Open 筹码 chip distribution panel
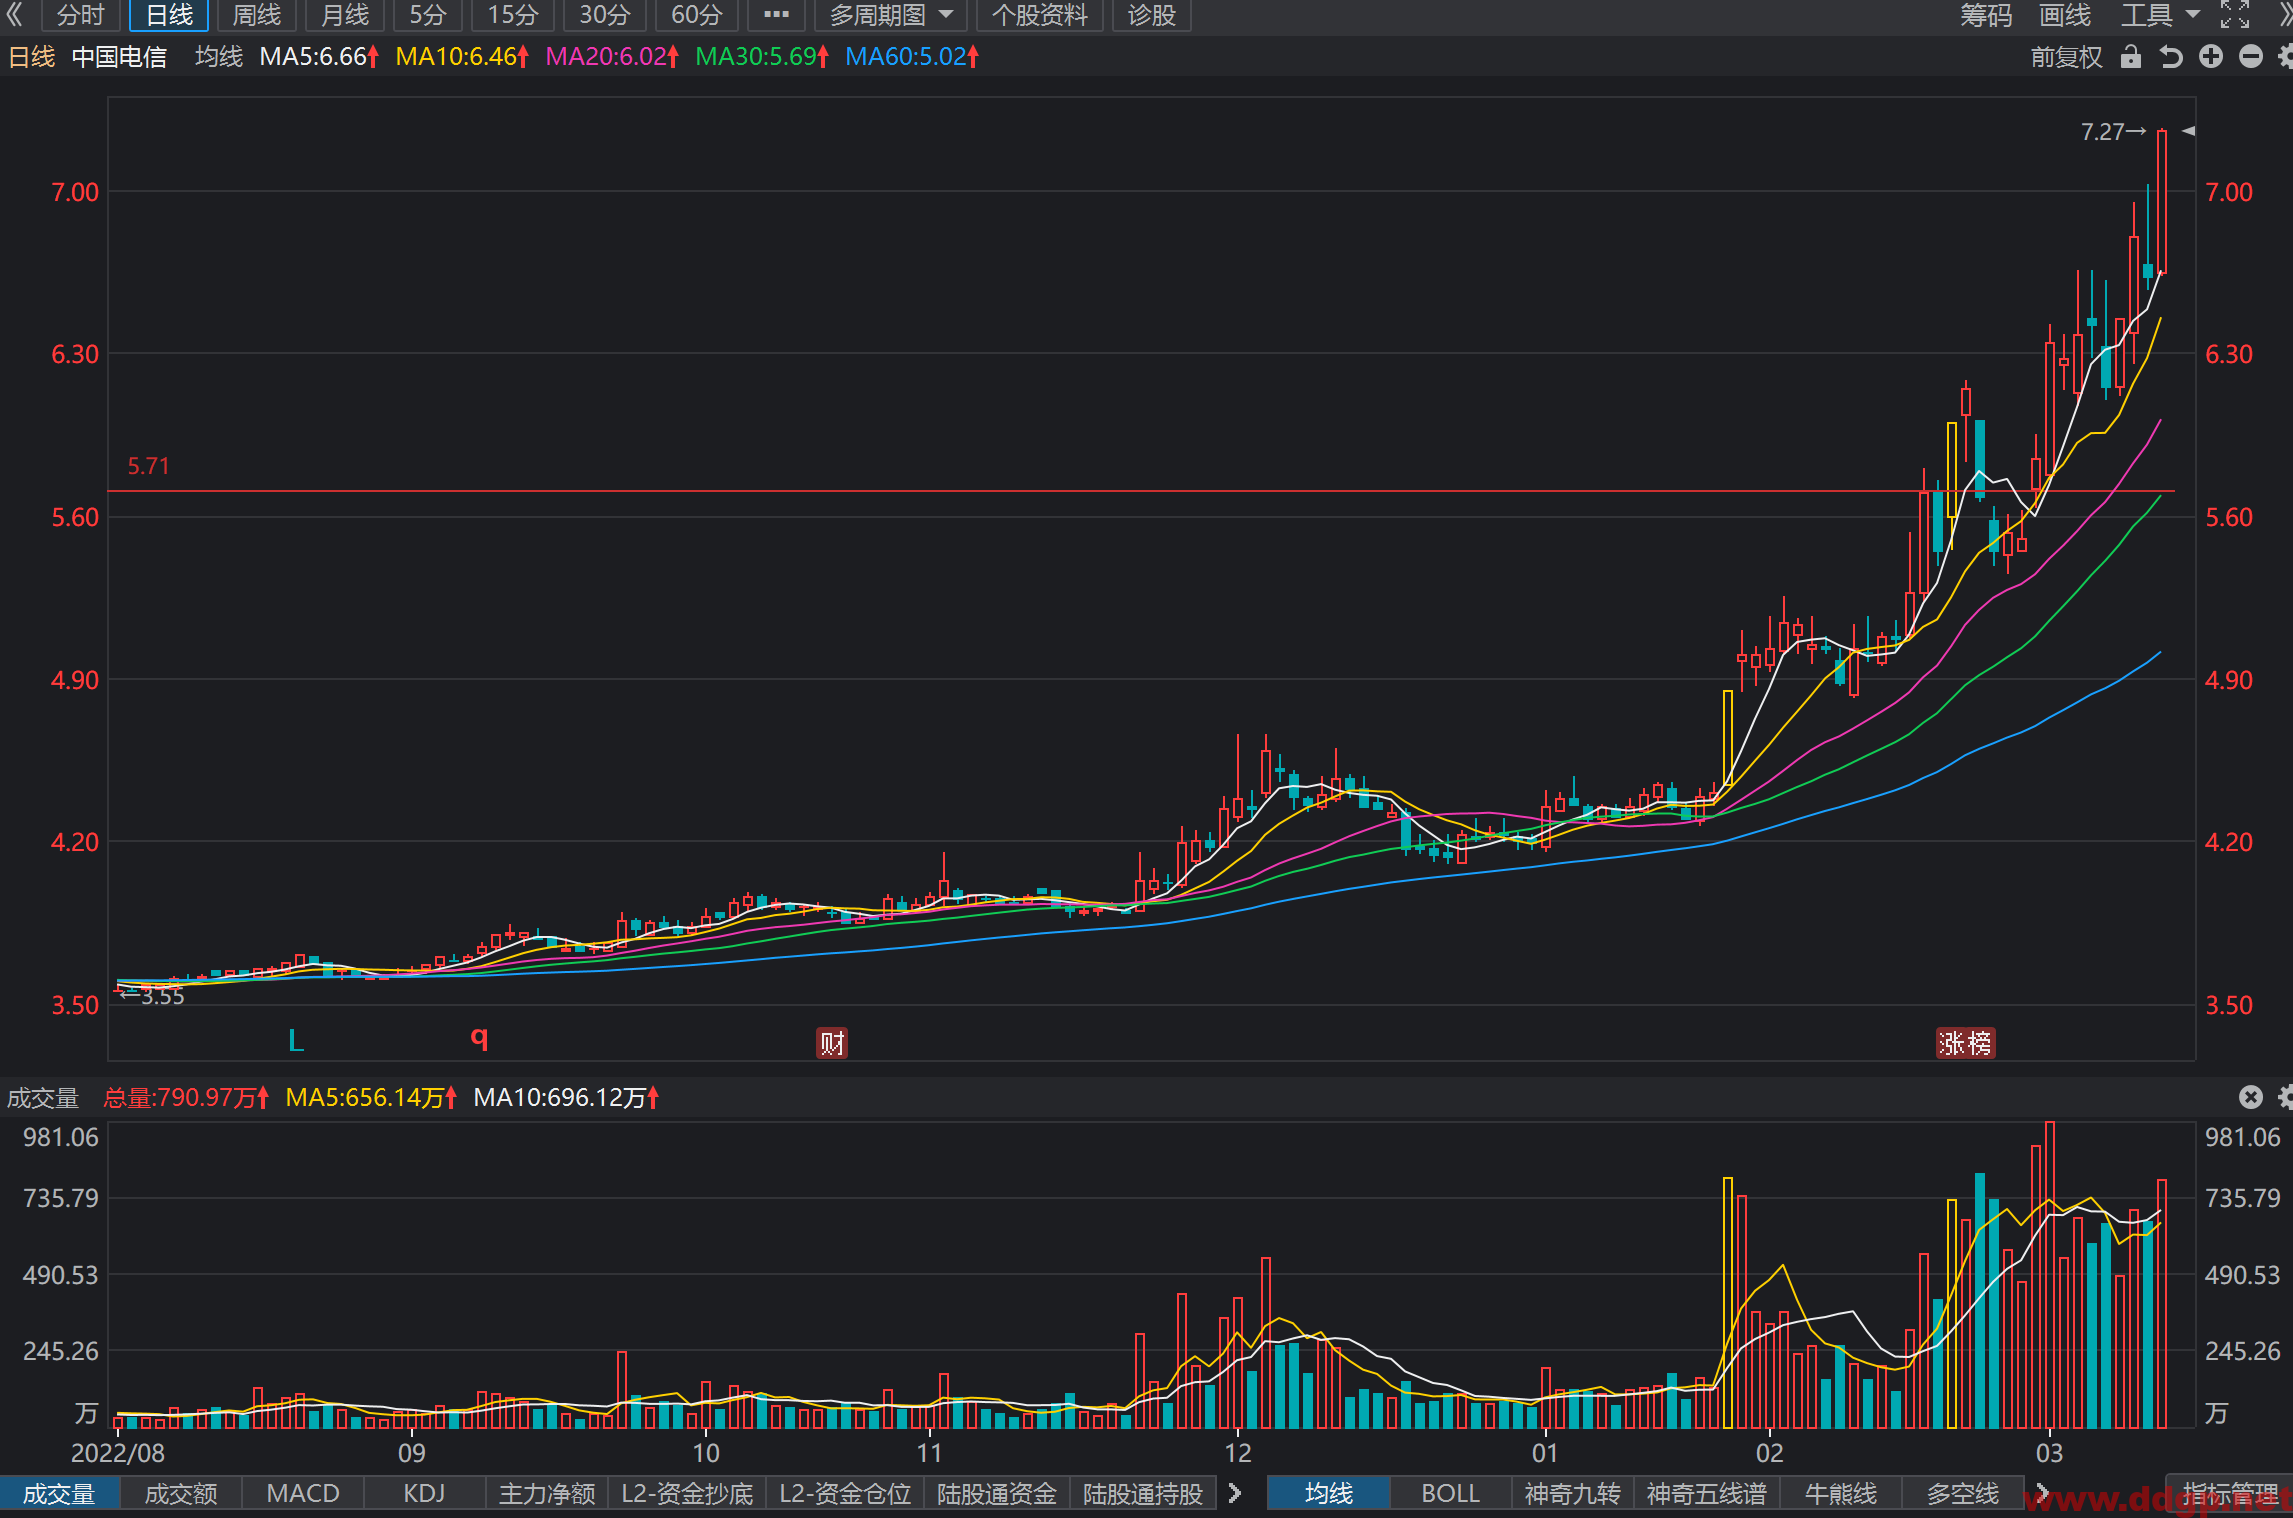Viewport: 2293px width, 1518px height. (x=1986, y=15)
